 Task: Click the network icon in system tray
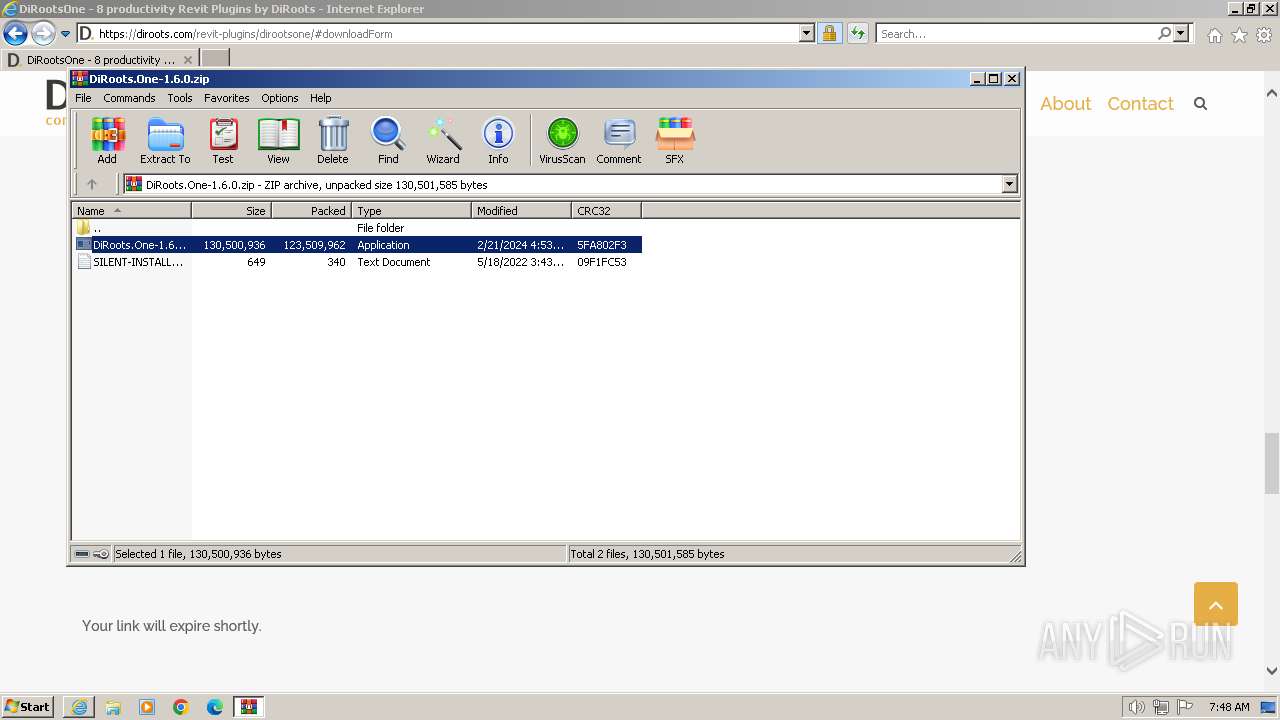click(1161, 707)
